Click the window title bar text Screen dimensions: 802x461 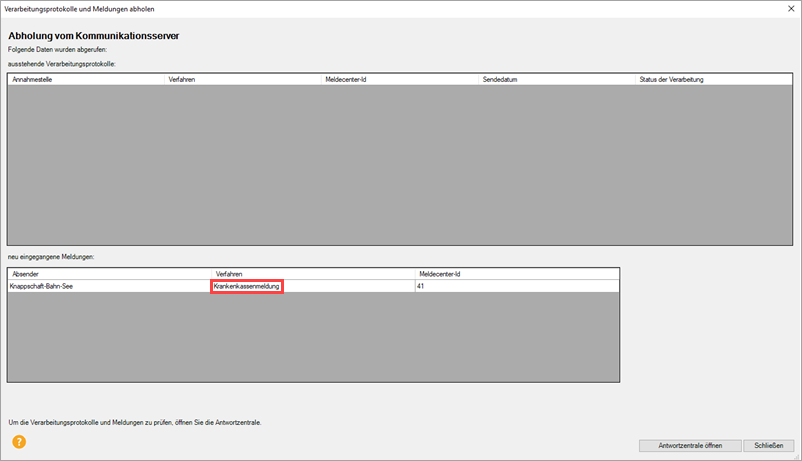[x=80, y=8]
